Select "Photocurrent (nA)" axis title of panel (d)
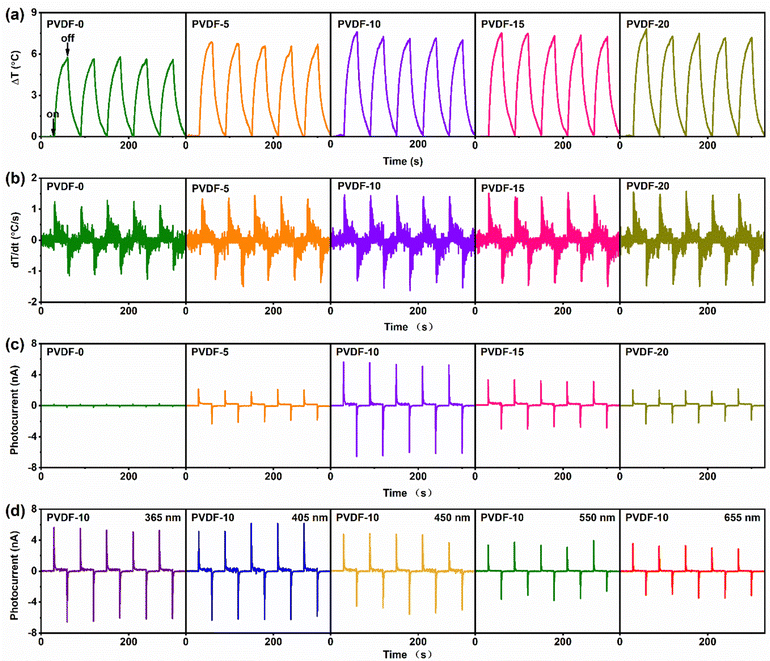The width and height of the screenshot is (770, 661). click(14, 575)
